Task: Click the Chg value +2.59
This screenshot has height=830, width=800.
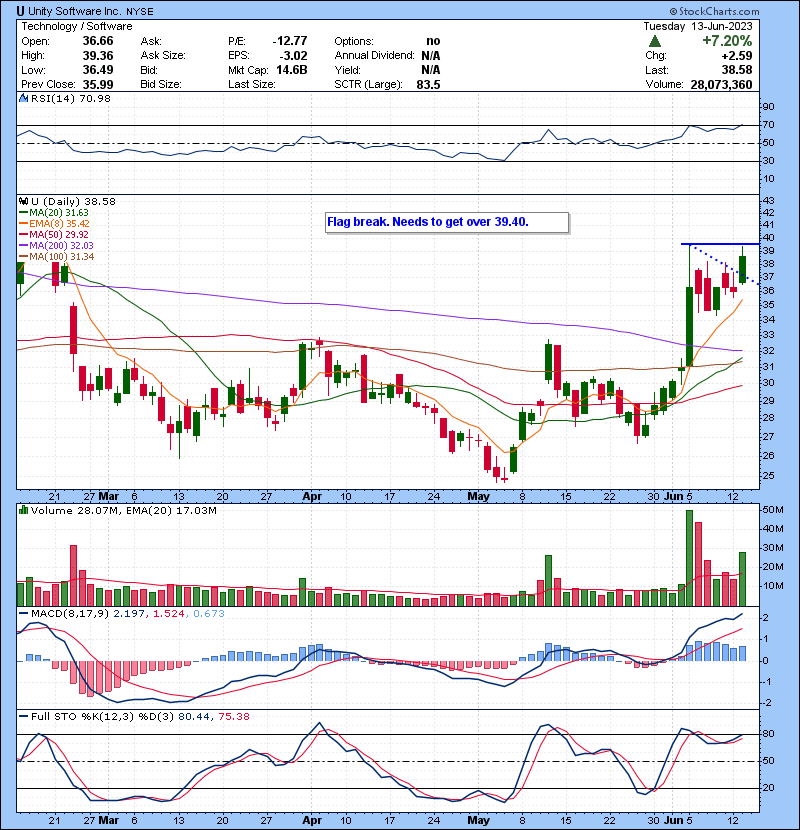Action: pos(736,56)
